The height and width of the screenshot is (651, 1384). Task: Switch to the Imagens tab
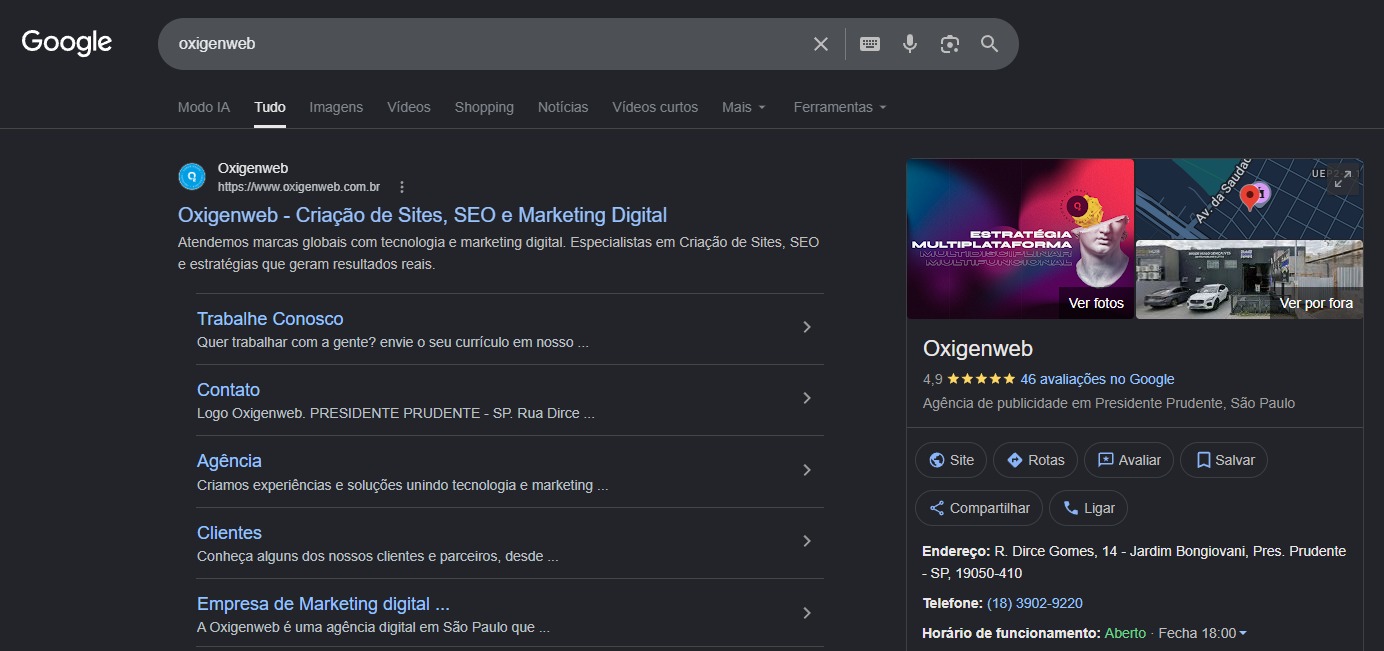tap(336, 107)
